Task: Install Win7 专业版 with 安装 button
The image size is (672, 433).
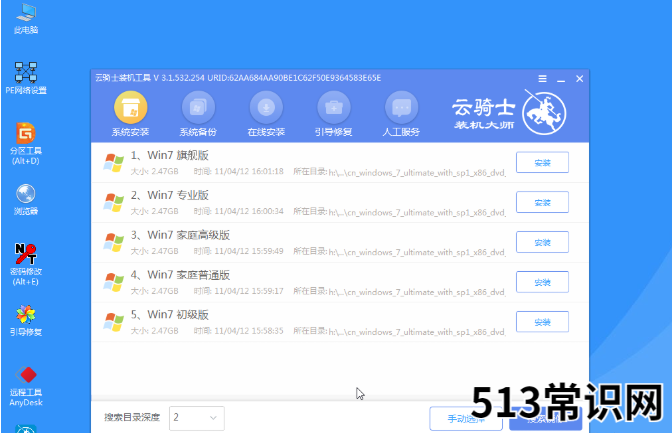Action: pos(542,202)
